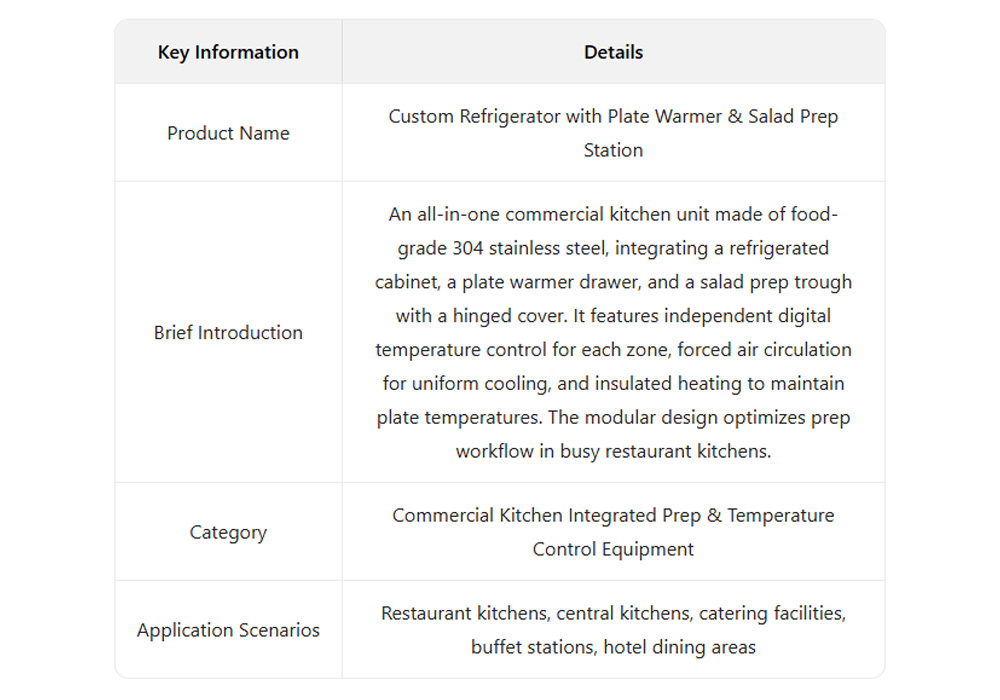Select the "Category" row label
Viewport: 1000px width, 700px height.
pyautogui.click(x=228, y=532)
